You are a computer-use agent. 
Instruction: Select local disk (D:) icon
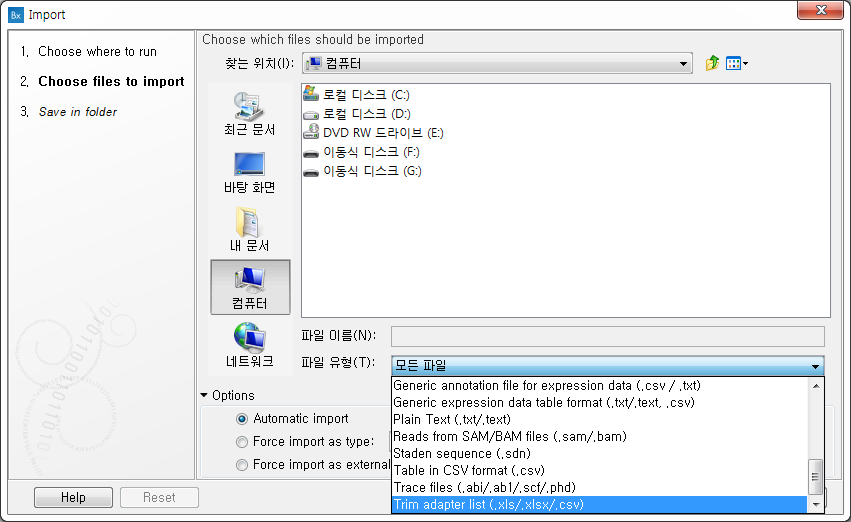311,114
